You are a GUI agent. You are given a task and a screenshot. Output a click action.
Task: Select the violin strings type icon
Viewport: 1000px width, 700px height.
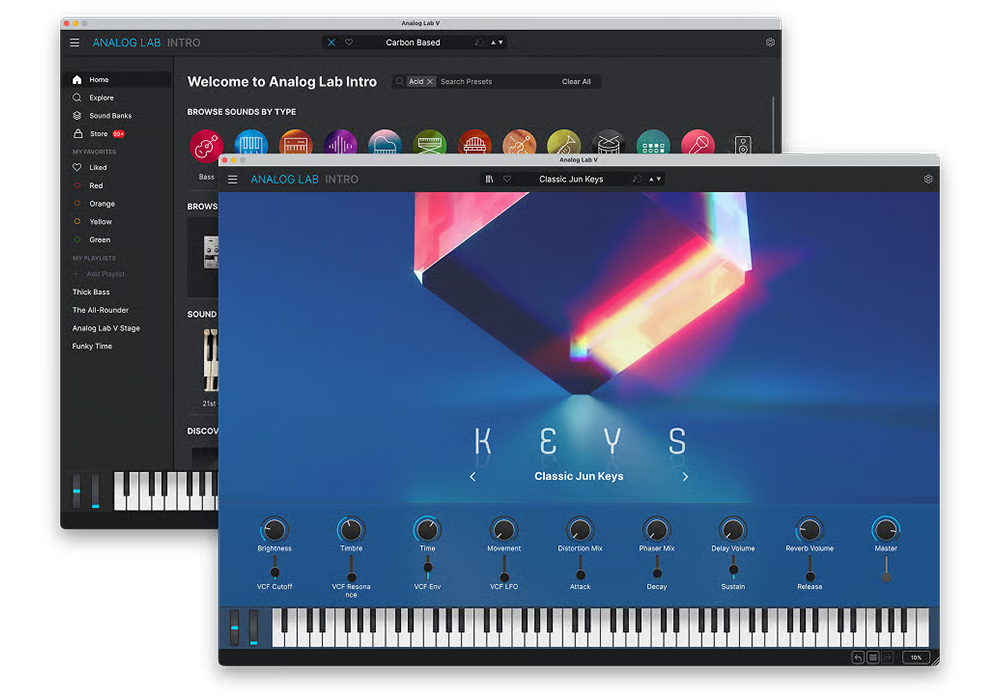(x=519, y=144)
